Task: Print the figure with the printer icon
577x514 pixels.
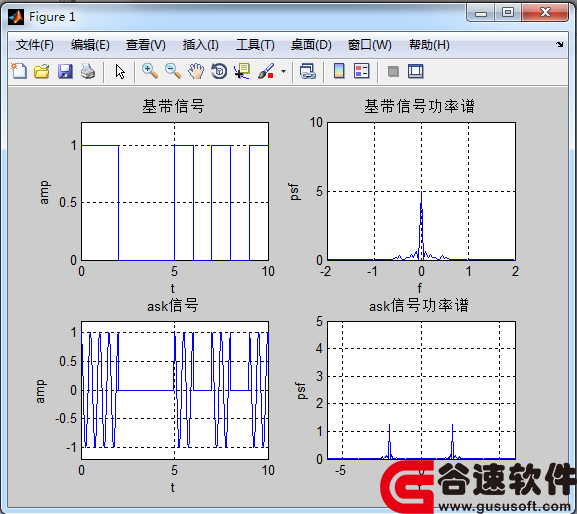Action: (x=88, y=71)
